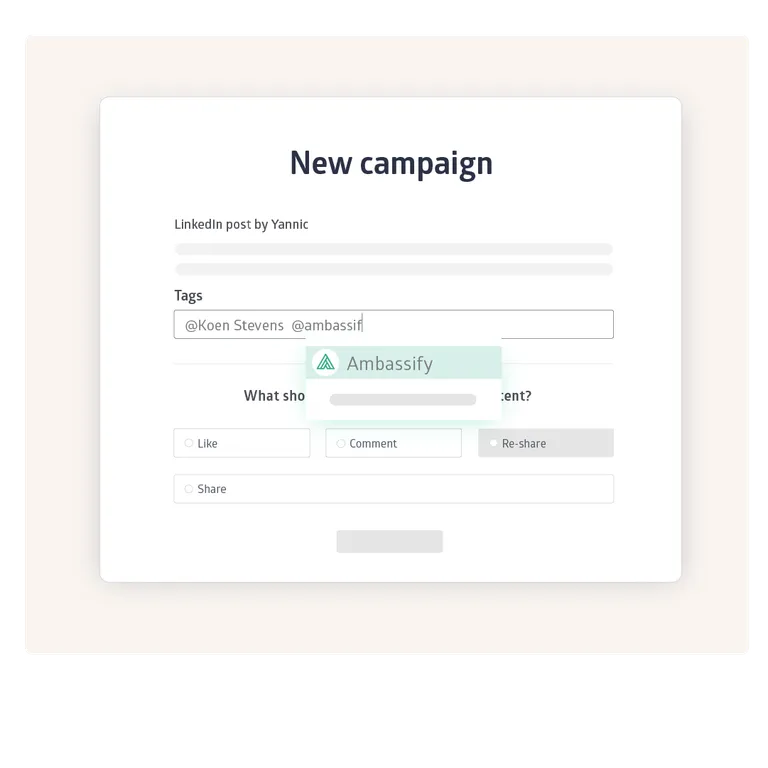
Task: Click the second gray post placeholder line
Action: click(x=393, y=269)
